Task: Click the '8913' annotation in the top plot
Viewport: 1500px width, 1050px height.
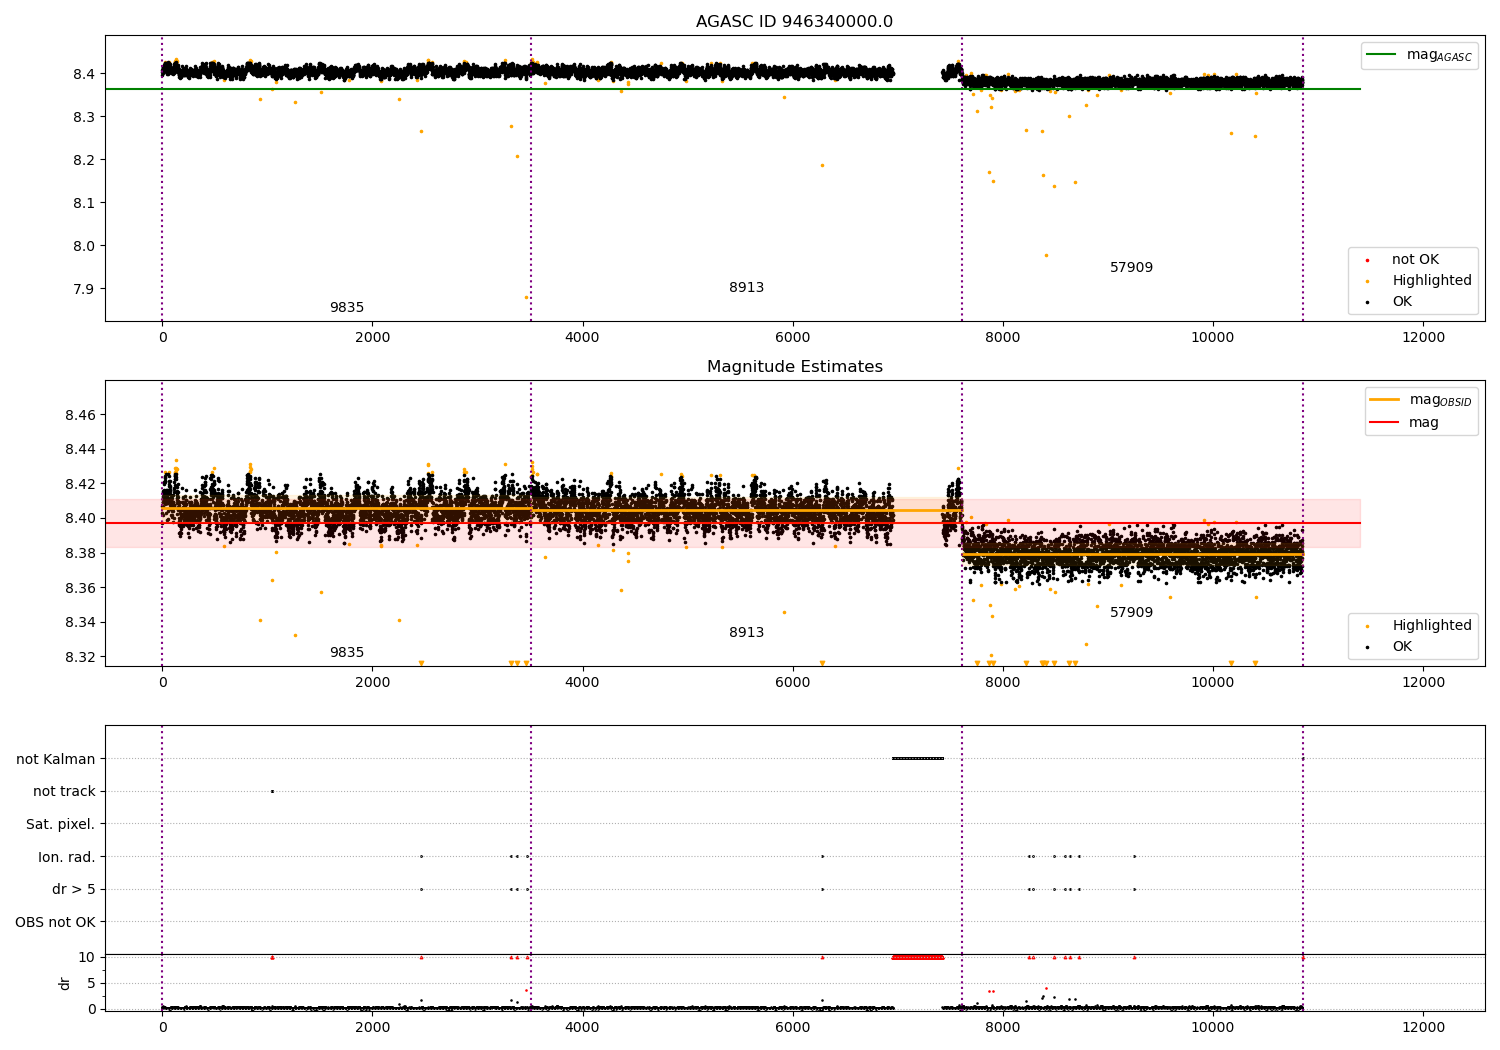Action: click(746, 288)
